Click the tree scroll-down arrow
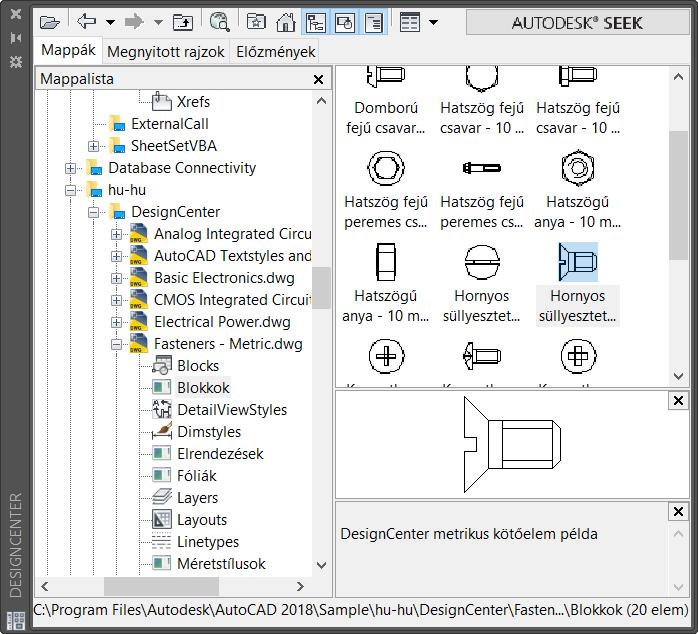Screen dimensions: 698x634 321,565
